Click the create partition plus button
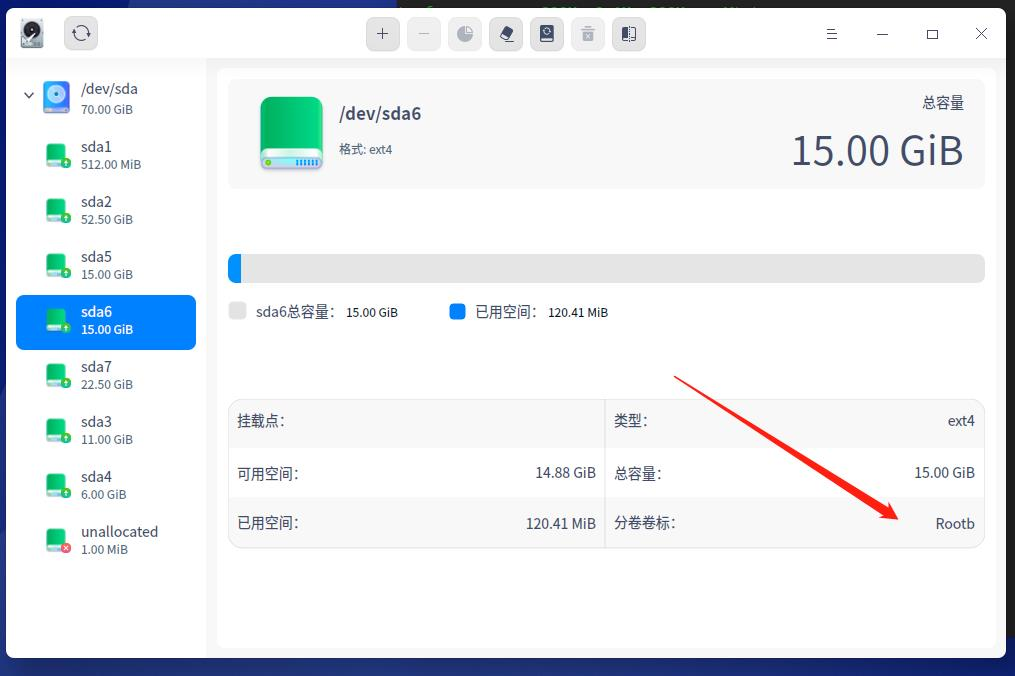 point(383,34)
